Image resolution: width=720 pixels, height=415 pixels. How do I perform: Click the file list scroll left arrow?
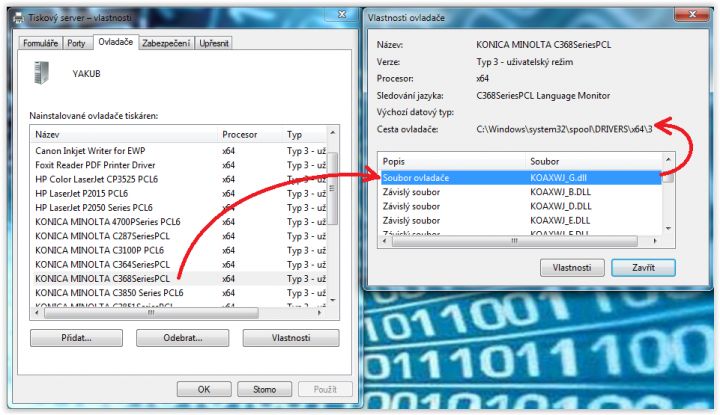click(385, 241)
